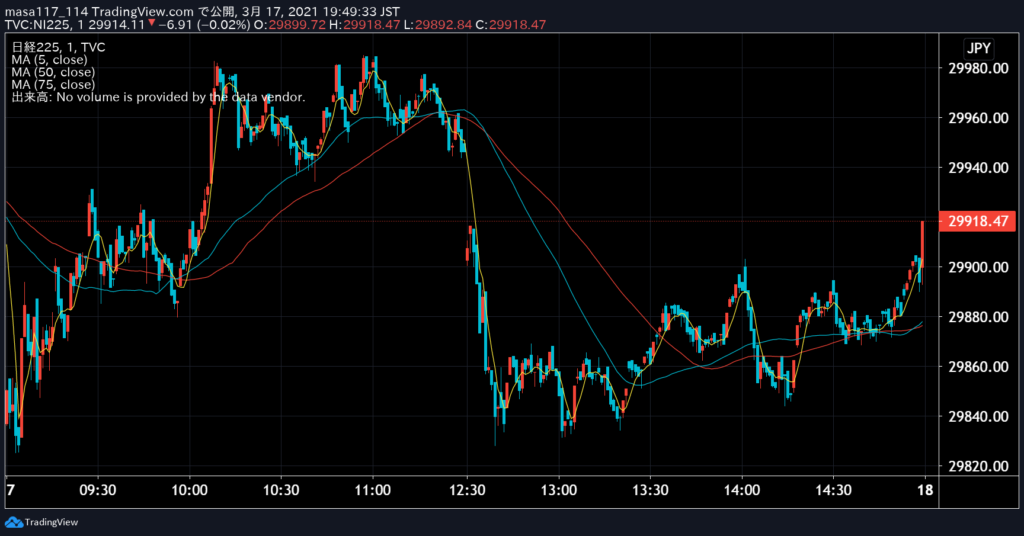This screenshot has width=1024, height=536.
Task: Click the MA (50, close) indicator legend
Action: point(53,72)
